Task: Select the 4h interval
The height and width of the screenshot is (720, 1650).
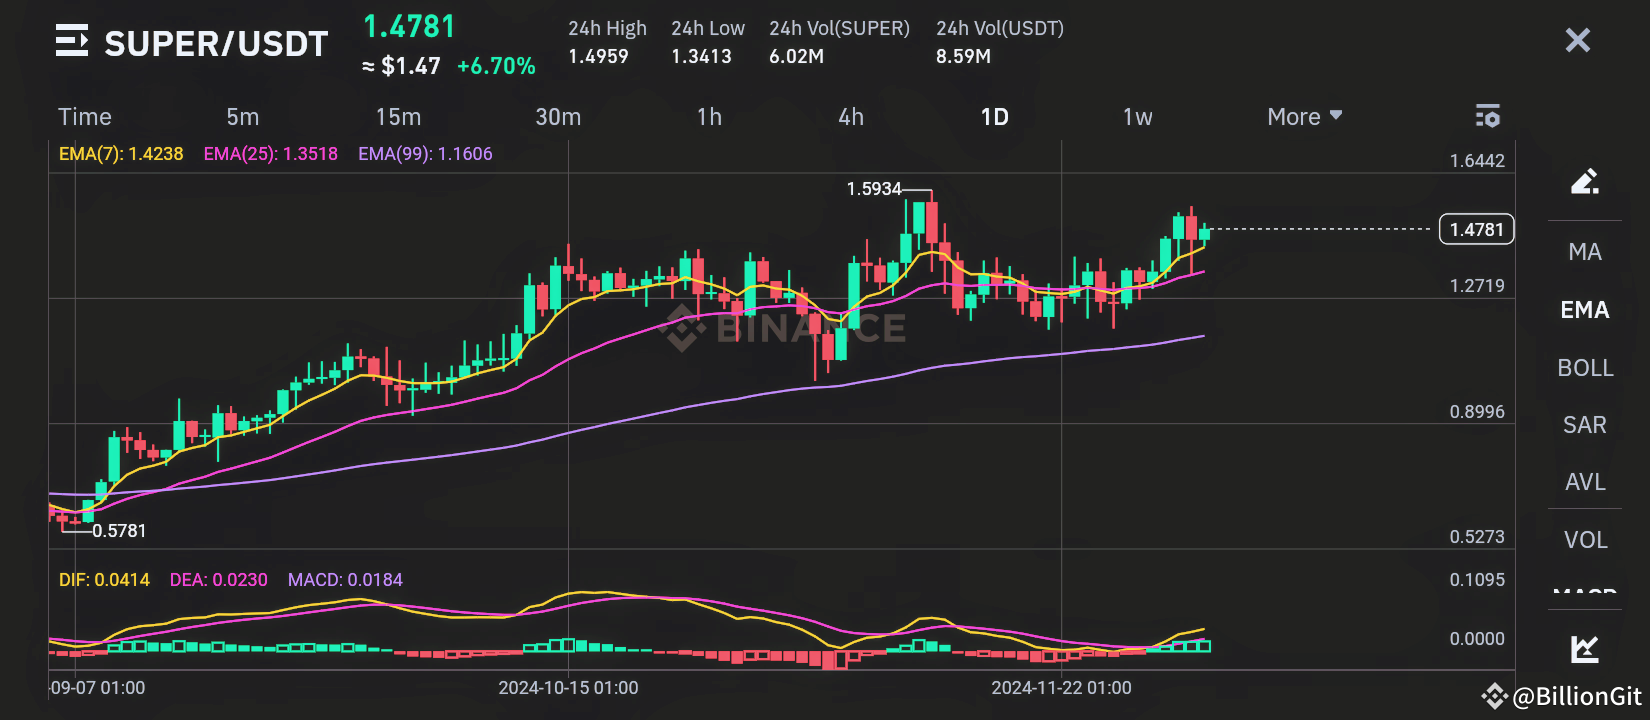Action: (851, 117)
